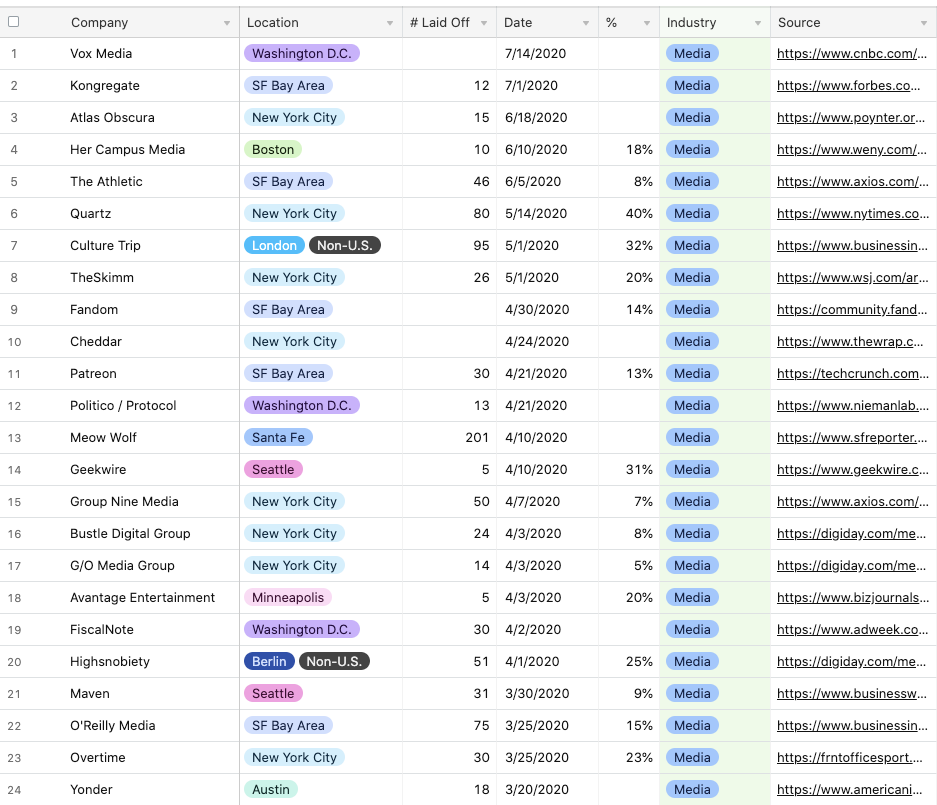Open the source link in the Culture Trip row
This screenshot has width=937, height=805.
coord(852,246)
